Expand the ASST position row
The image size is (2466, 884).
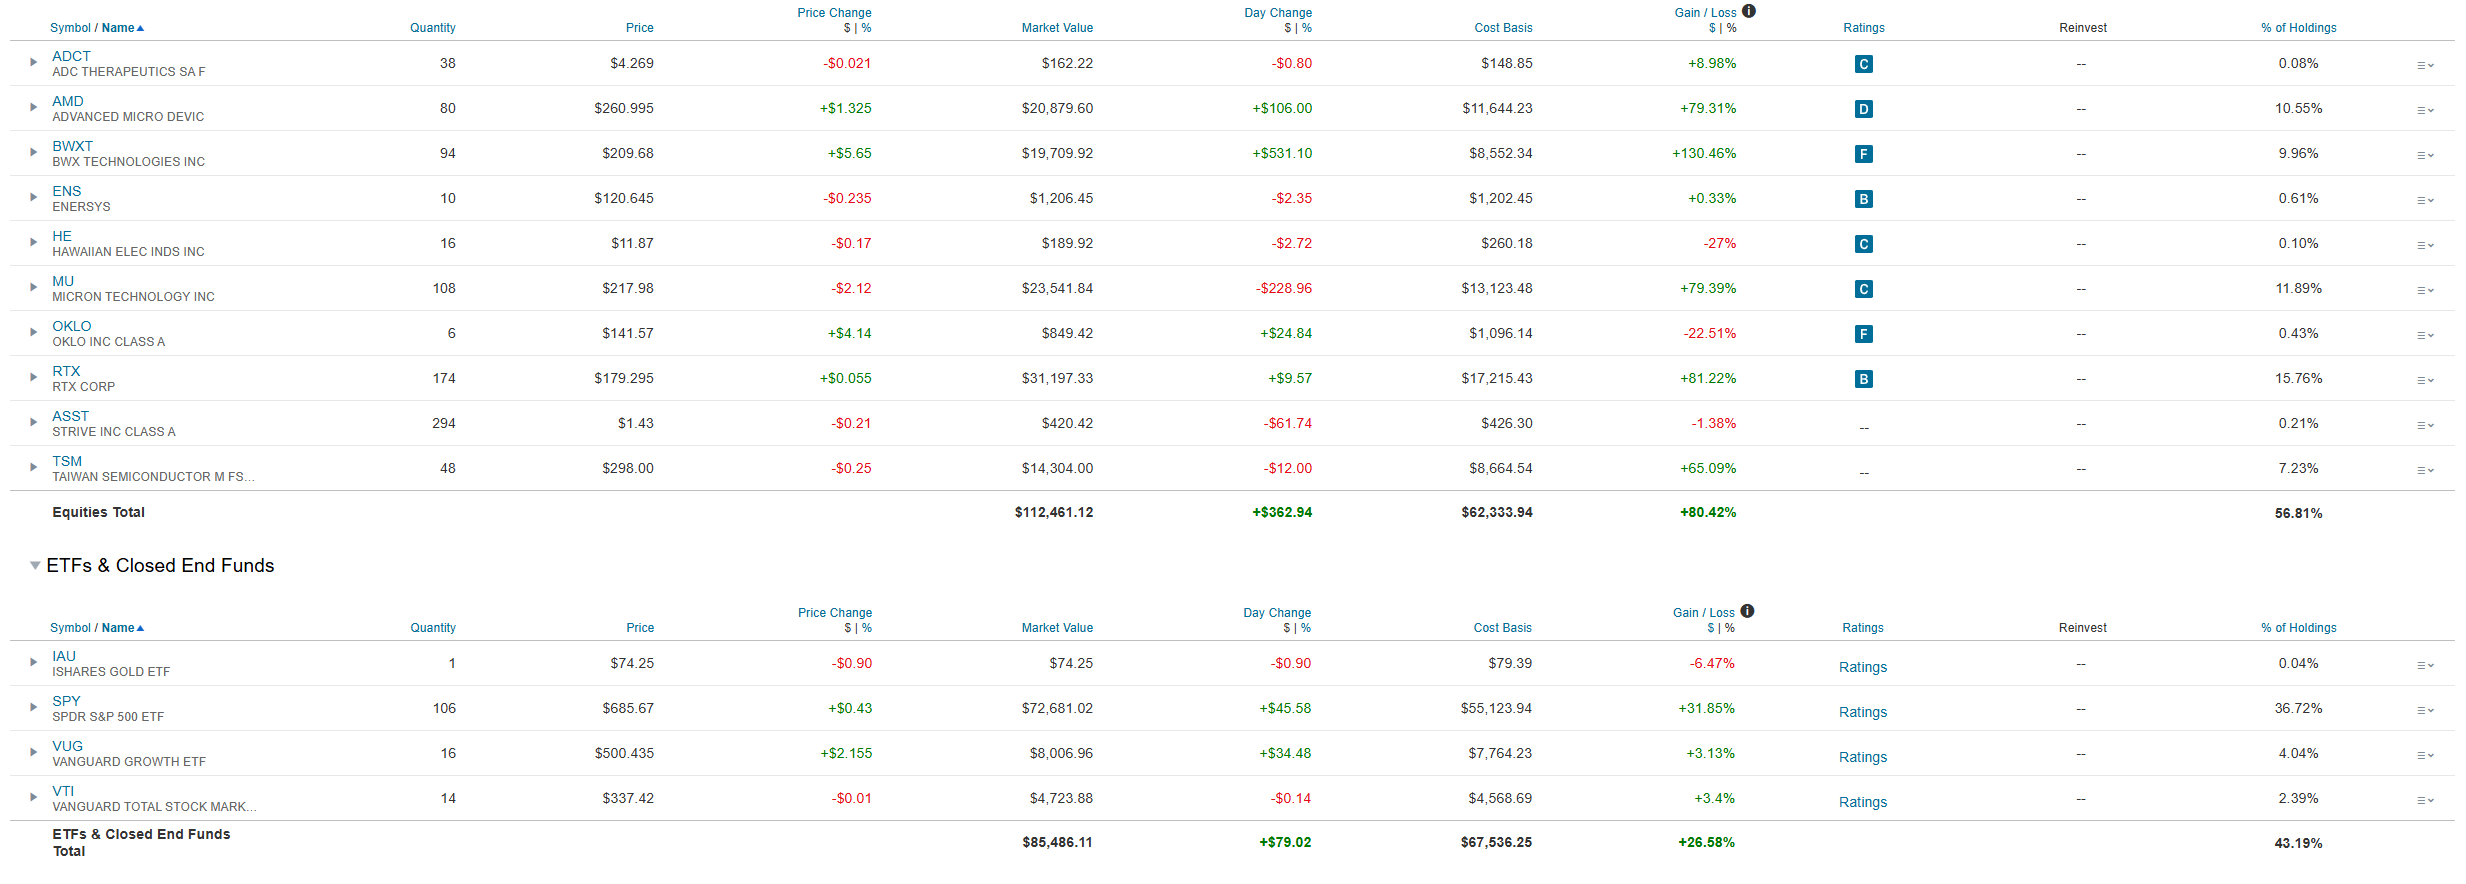click(x=33, y=422)
